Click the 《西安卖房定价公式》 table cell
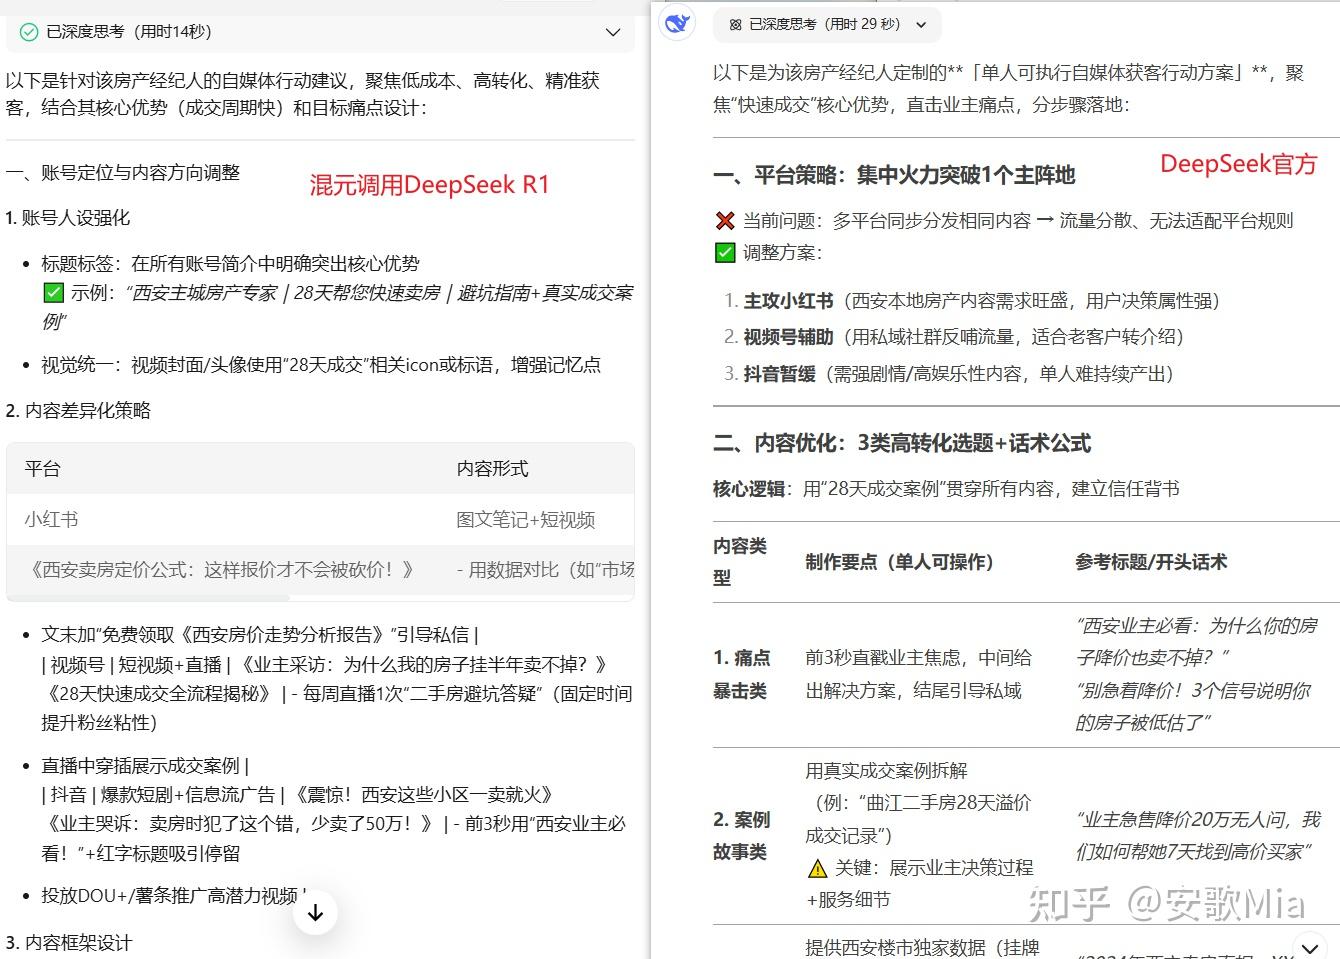The image size is (1340, 959). pyautogui.click(x=219, y=570)
